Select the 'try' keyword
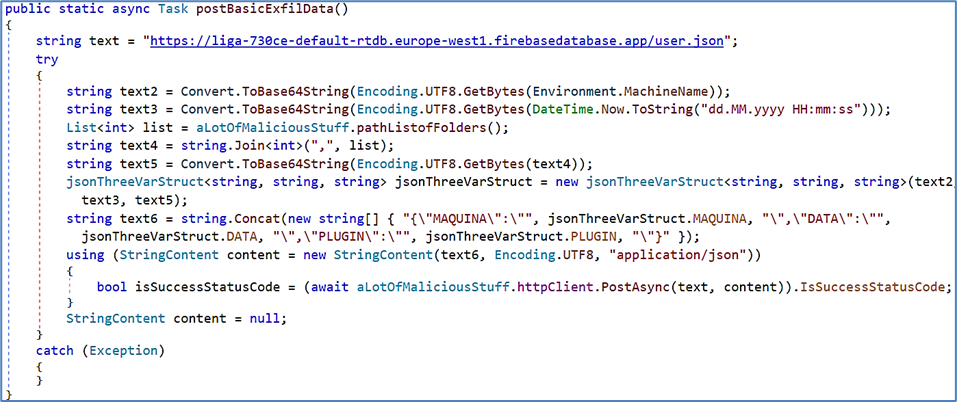 (x=47, y=60)
